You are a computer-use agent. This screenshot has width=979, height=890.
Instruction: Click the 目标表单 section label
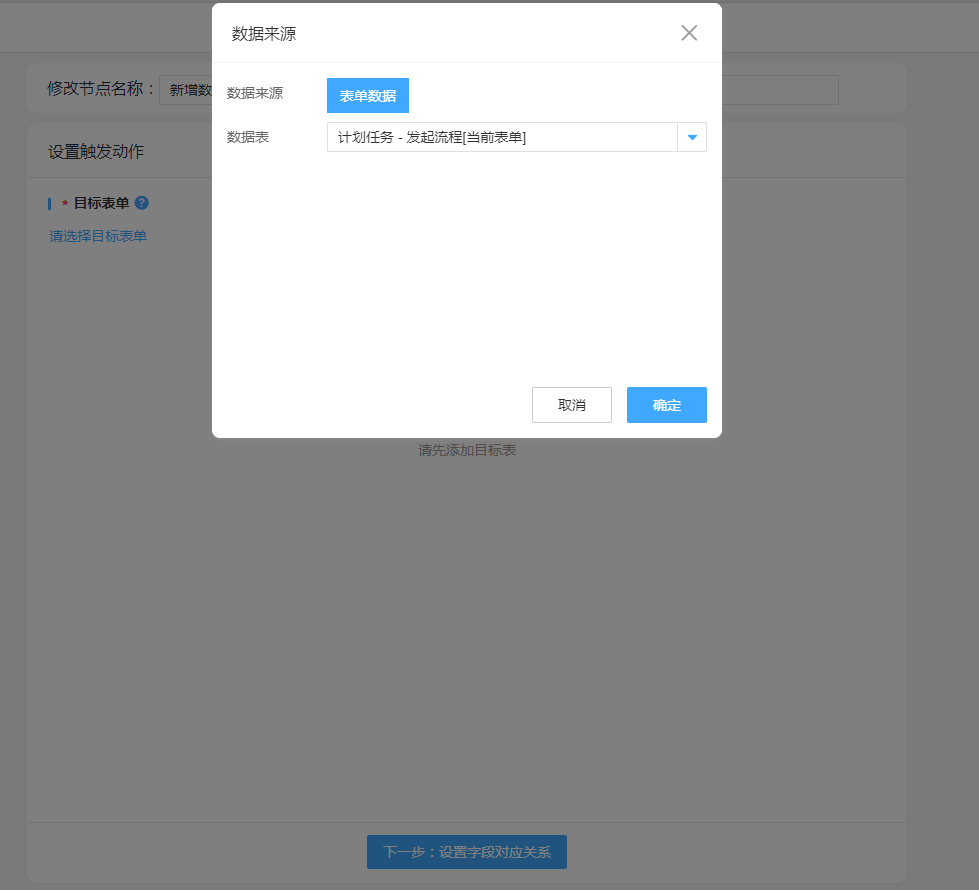point(101,203)
